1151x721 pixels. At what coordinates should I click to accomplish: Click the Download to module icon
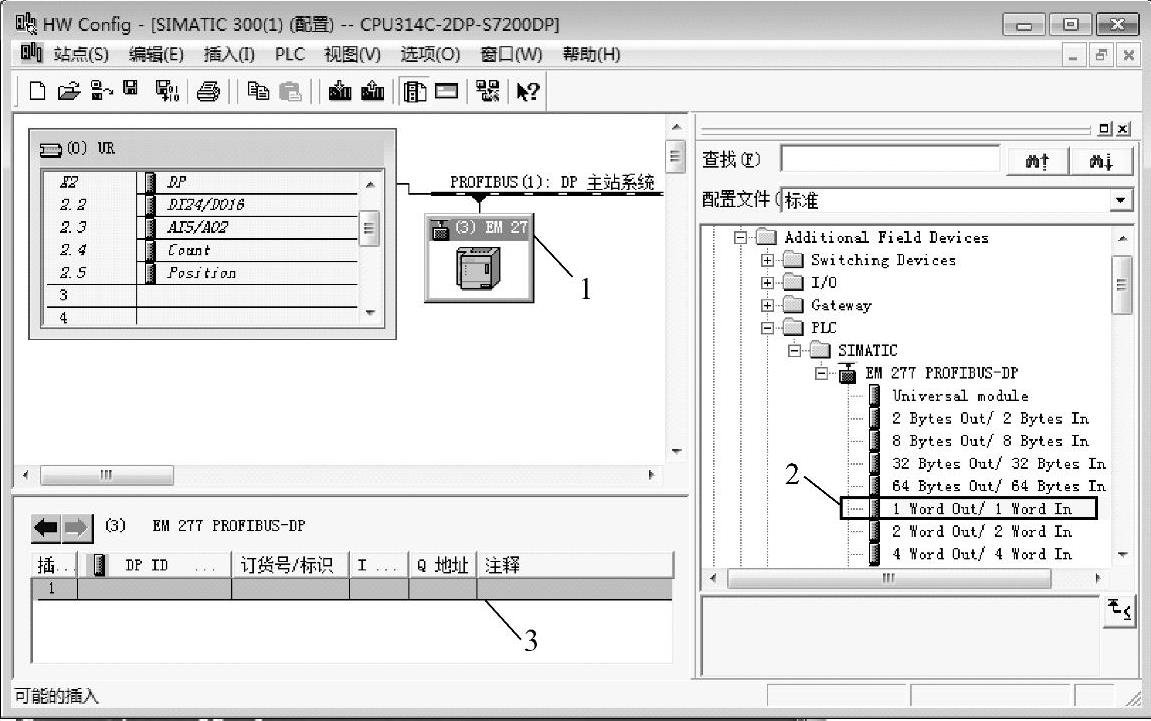coord(339,91)
